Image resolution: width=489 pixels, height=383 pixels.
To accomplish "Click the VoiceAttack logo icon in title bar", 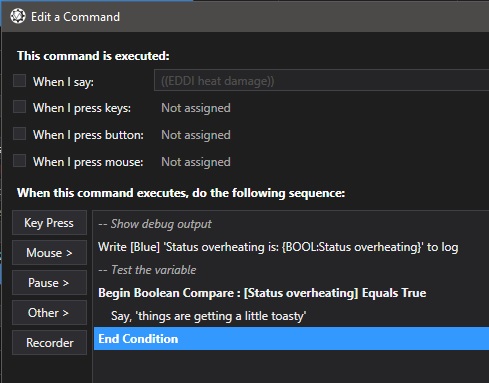I will [18, 16].
